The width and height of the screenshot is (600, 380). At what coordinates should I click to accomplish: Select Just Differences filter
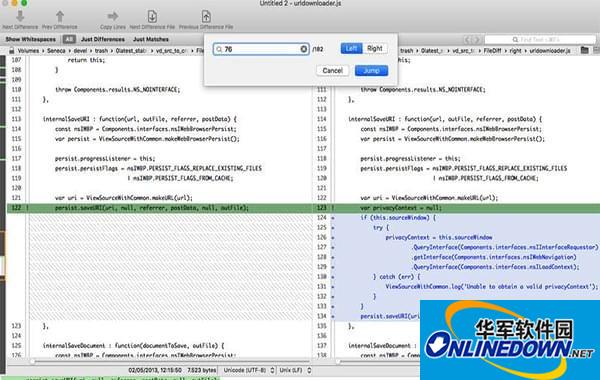coord(103,39)
